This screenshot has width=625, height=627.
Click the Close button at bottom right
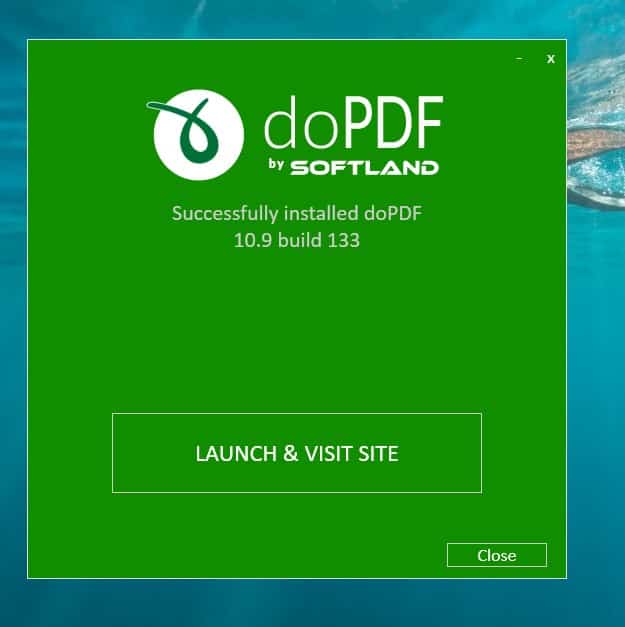[x=497, y=555]
